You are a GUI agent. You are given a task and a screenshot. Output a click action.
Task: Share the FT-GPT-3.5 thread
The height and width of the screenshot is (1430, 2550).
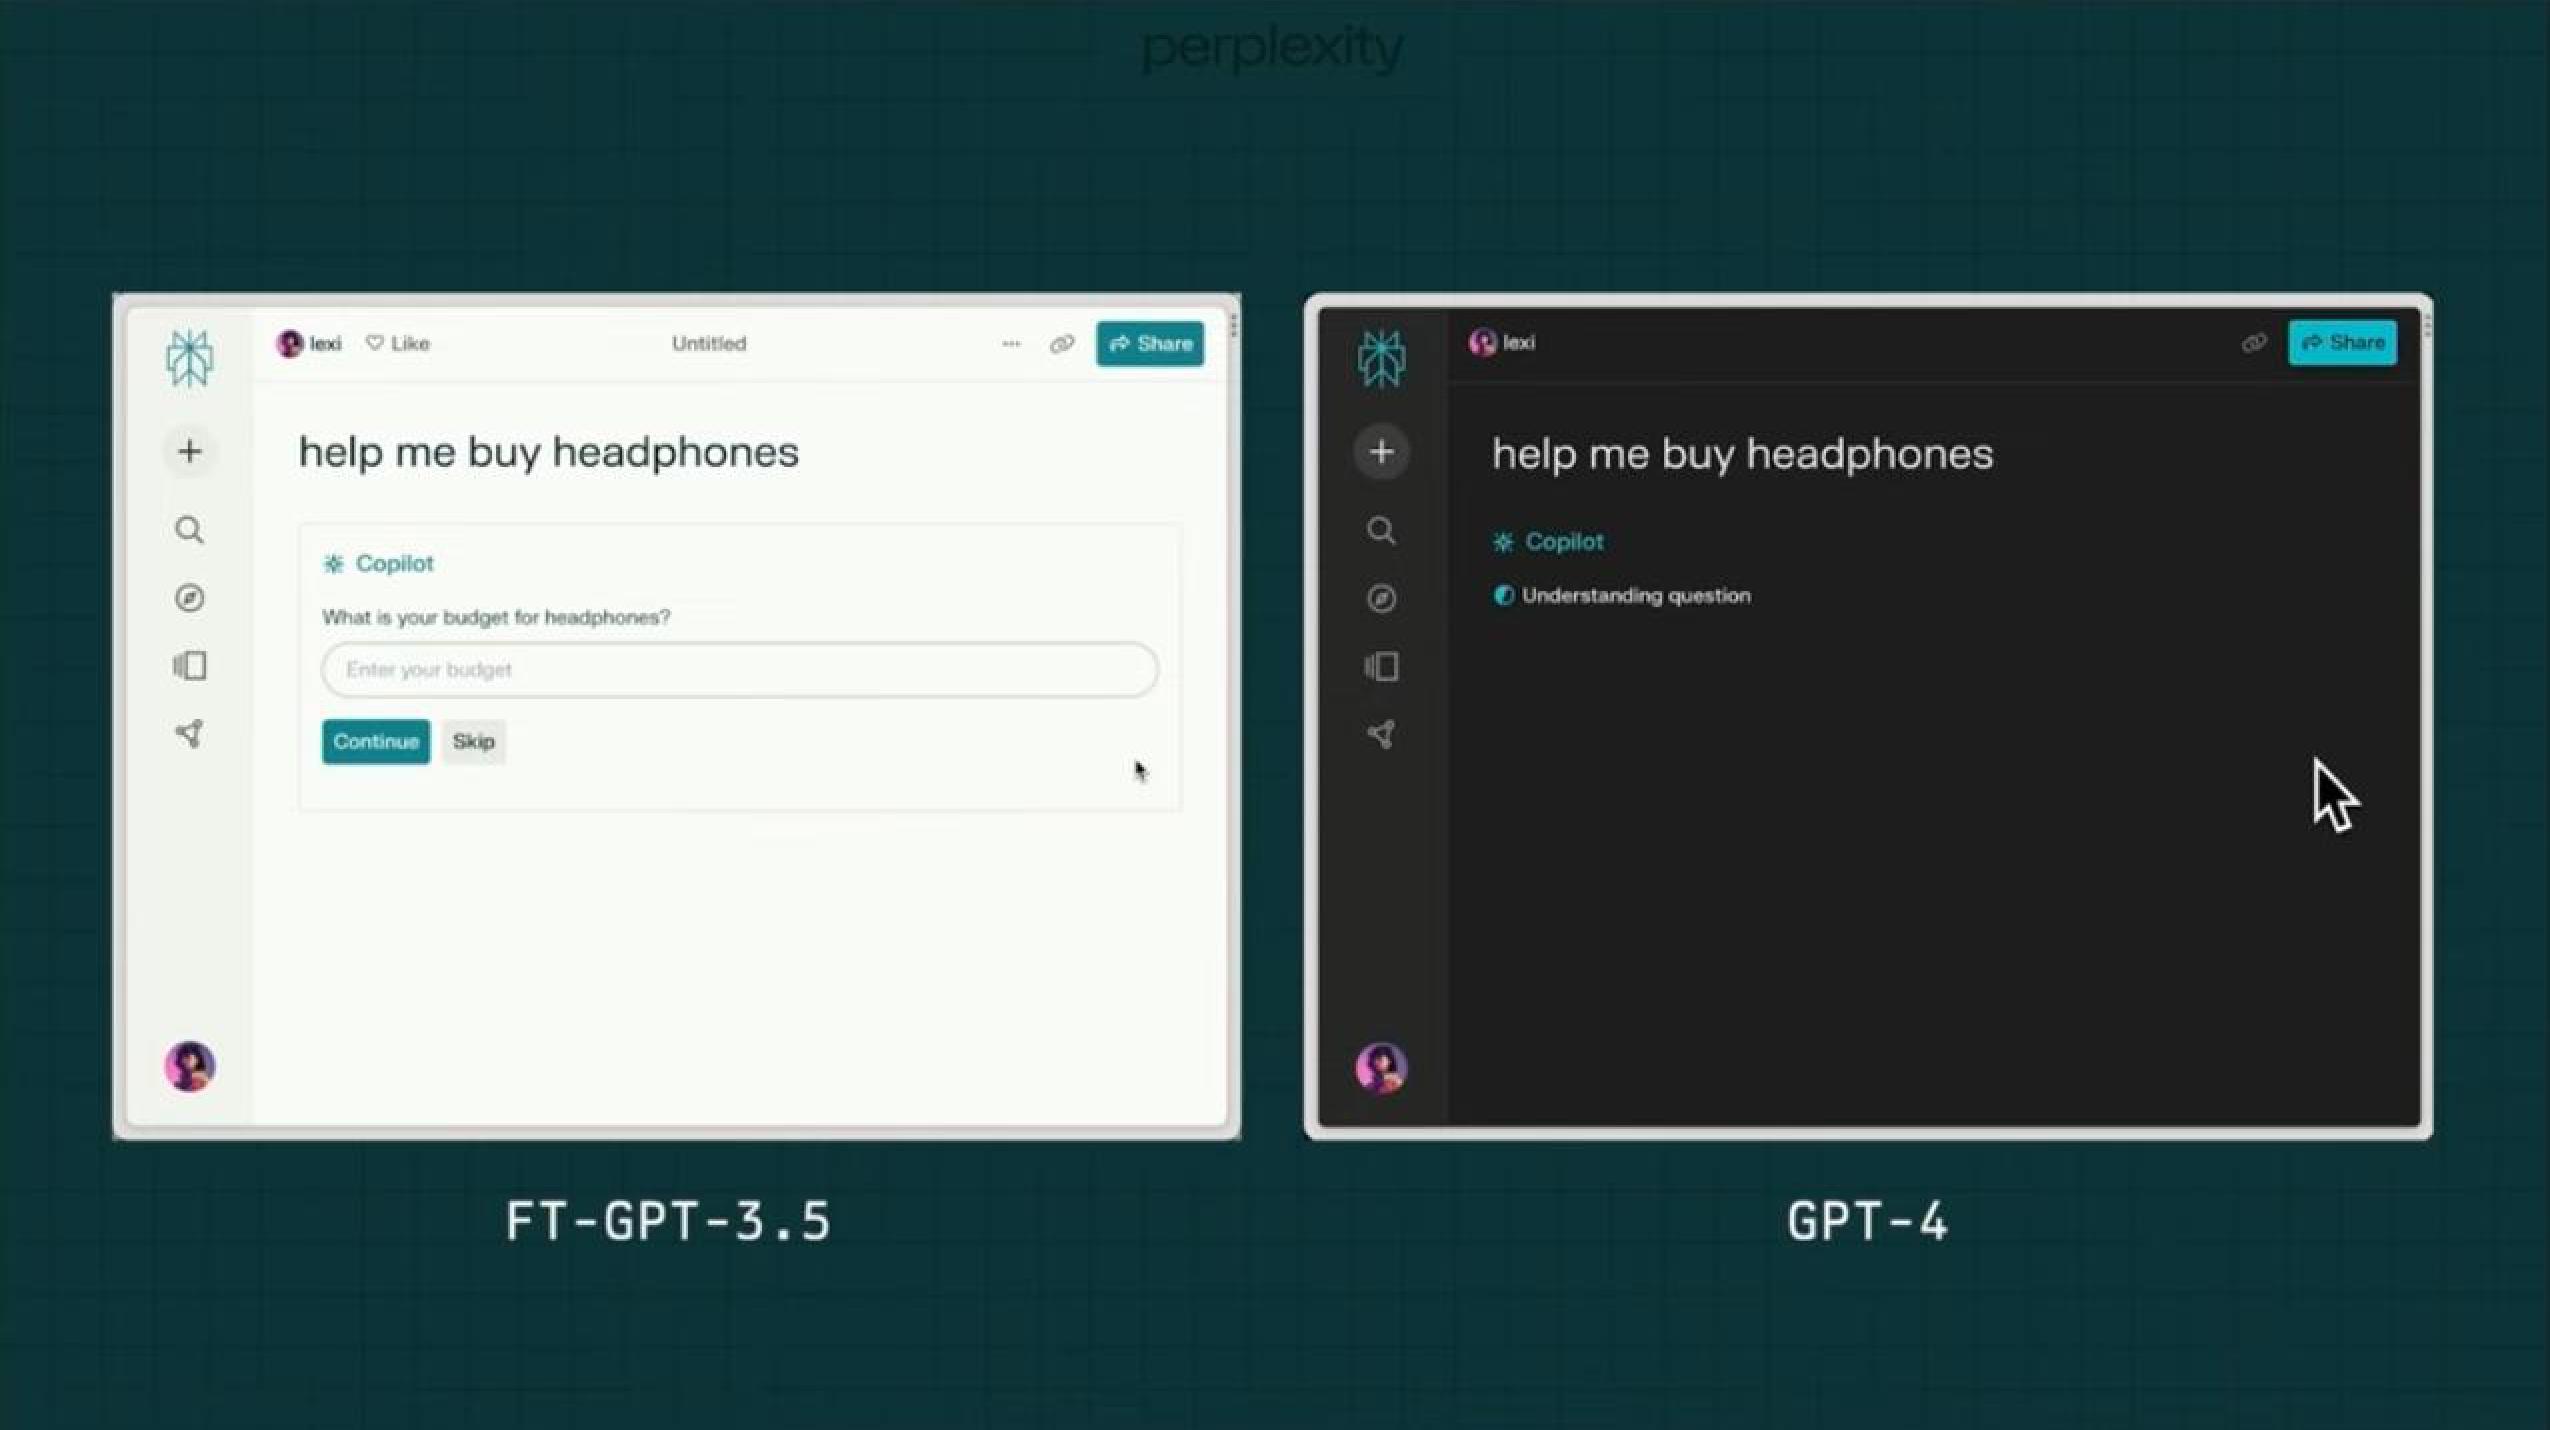pyautogui.click(x=1149, y=343)
